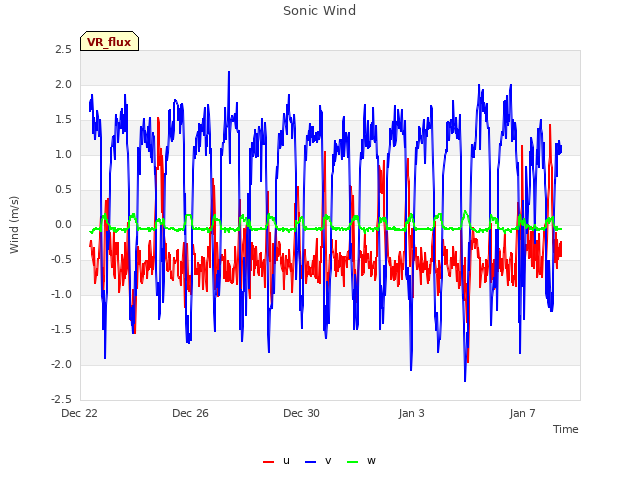
Task: Click the VR_flux label tag
Action: 109,41
